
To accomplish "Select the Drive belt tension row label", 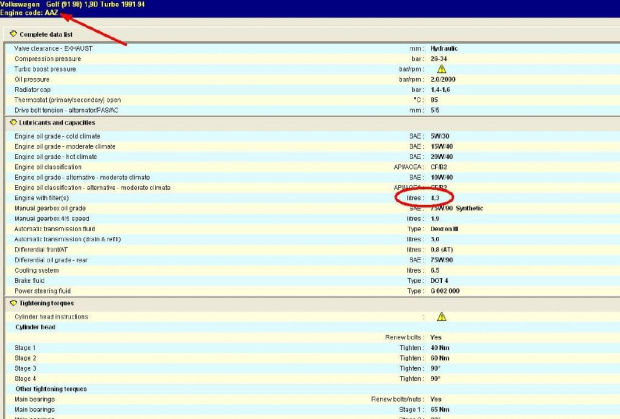I will 66,110.
